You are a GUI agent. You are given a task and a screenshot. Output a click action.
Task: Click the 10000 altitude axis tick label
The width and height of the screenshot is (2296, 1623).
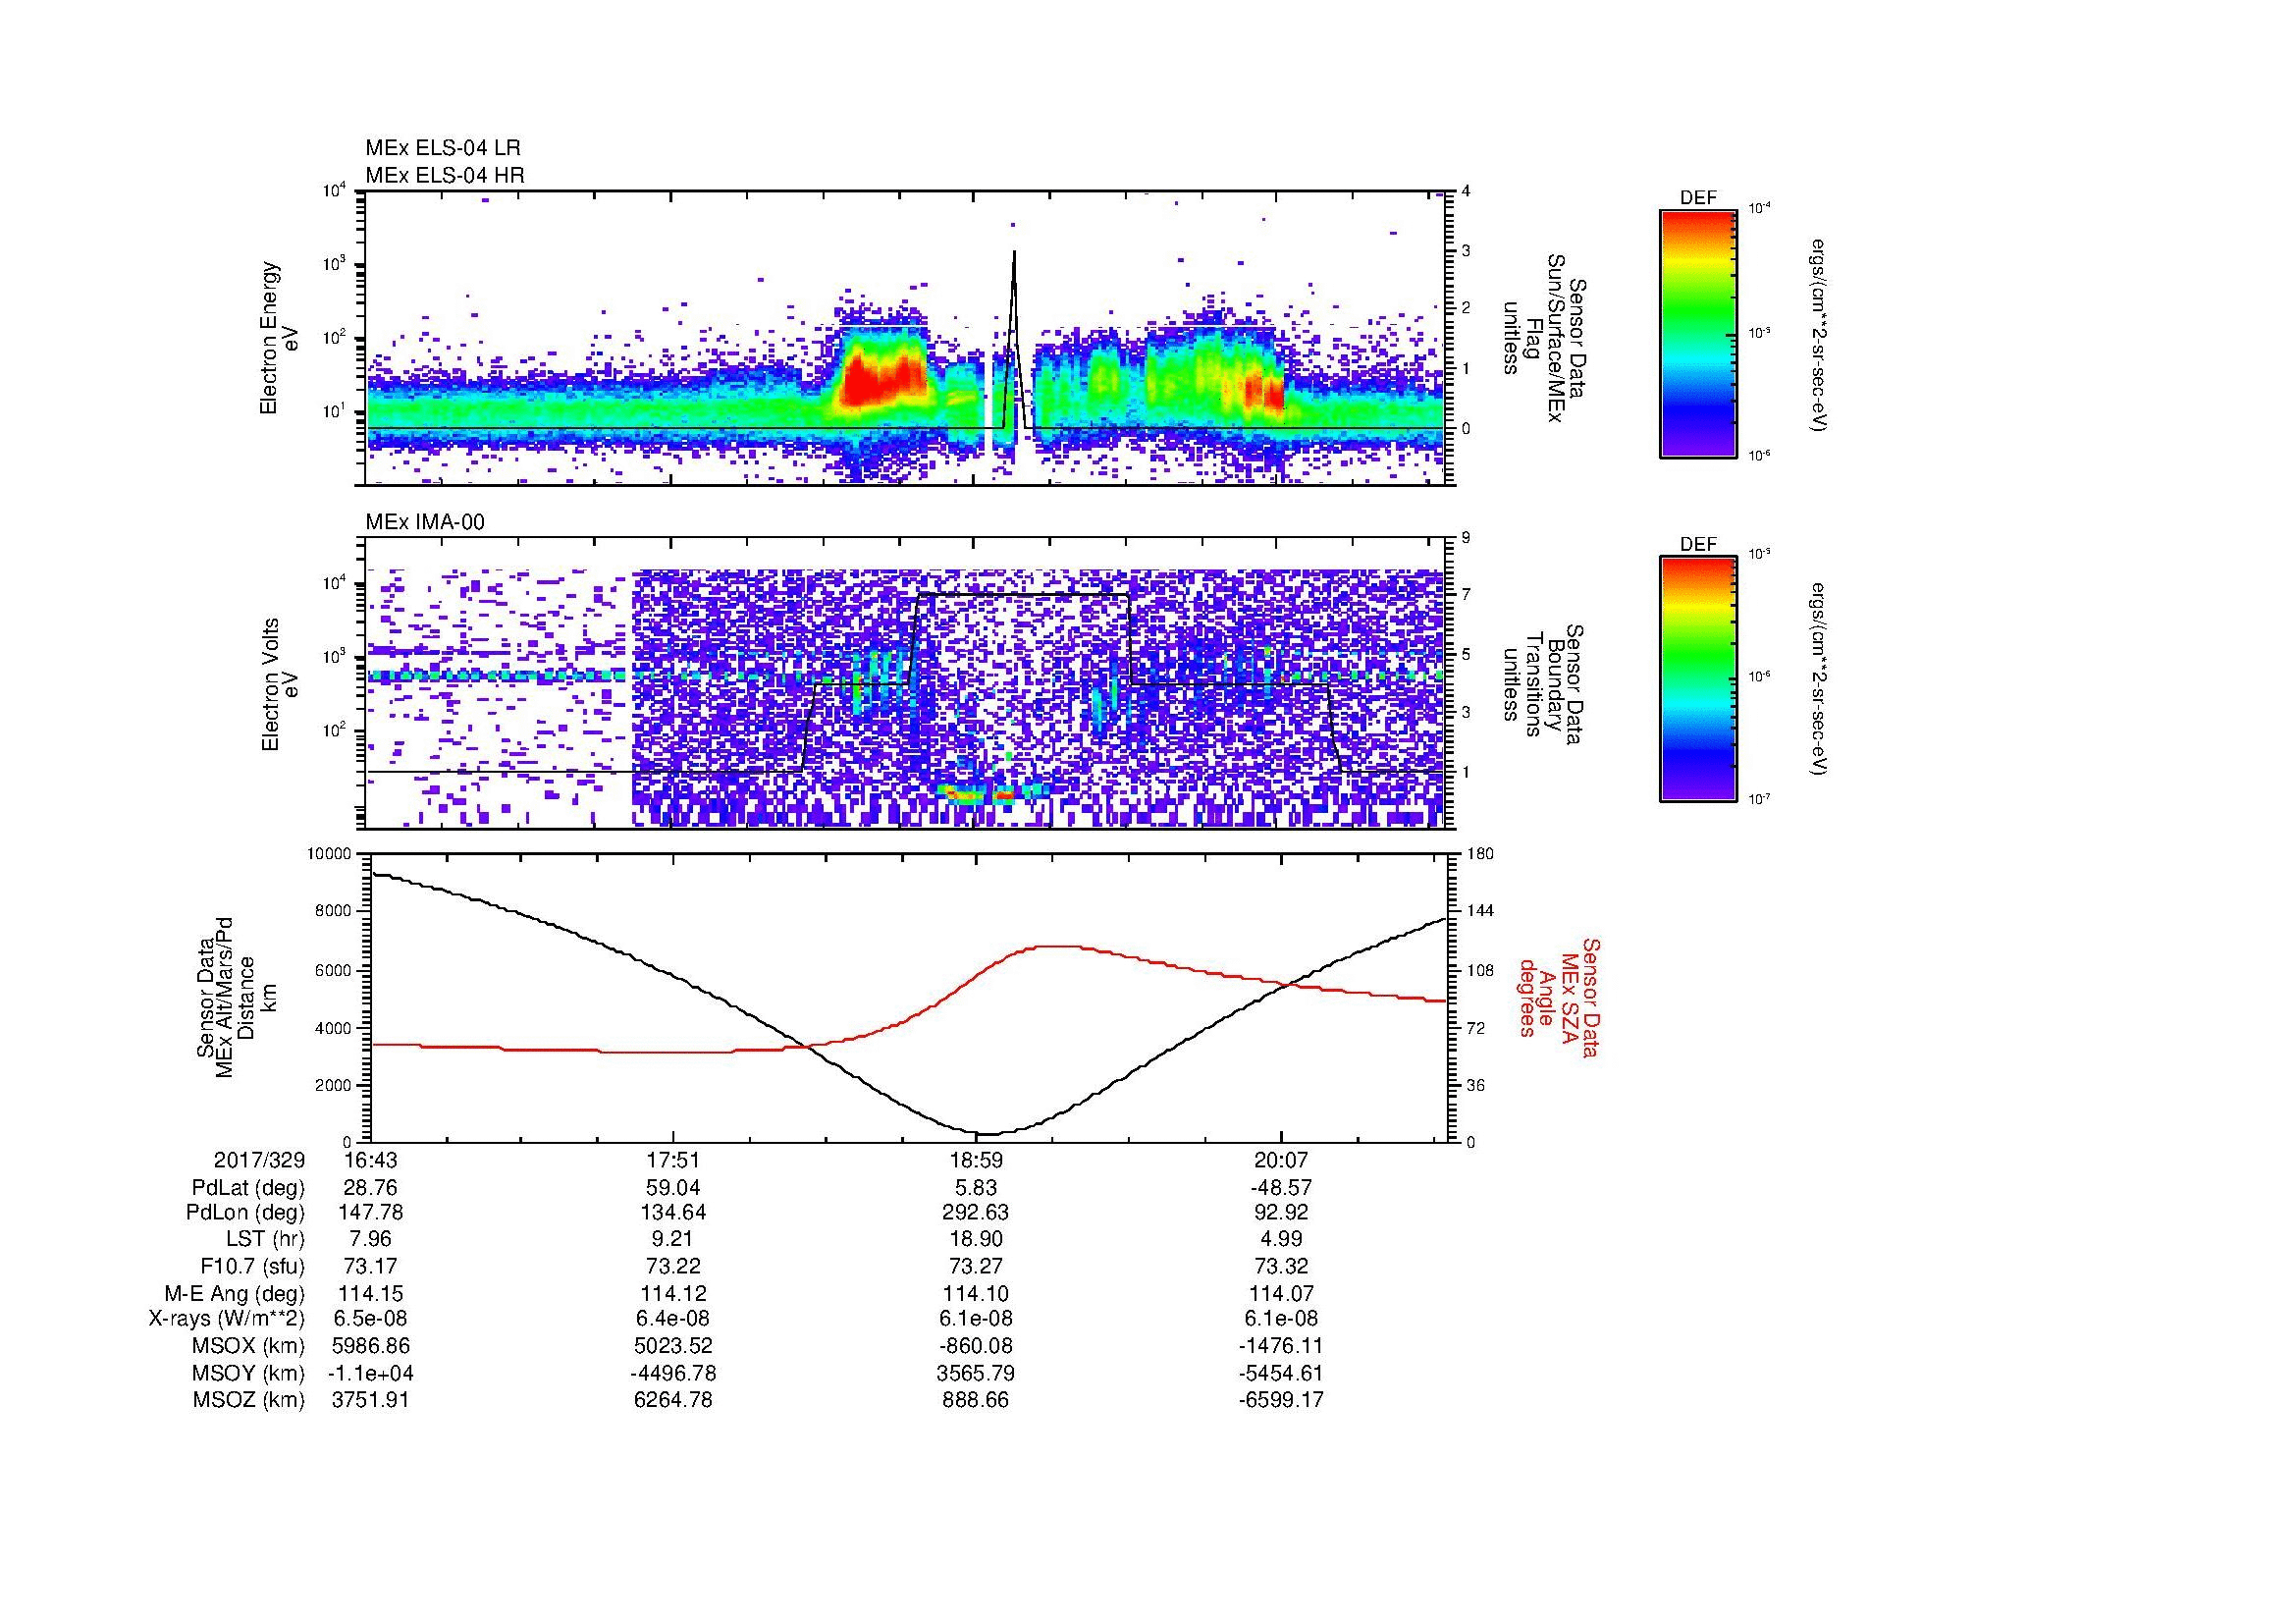point(331,854)
